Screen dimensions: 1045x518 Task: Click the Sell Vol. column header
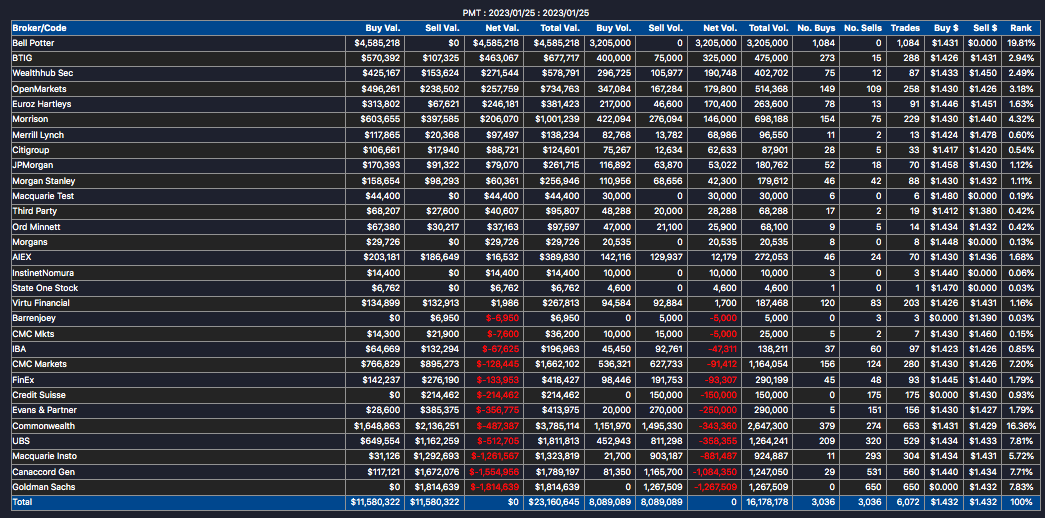(x=665, y=28)
